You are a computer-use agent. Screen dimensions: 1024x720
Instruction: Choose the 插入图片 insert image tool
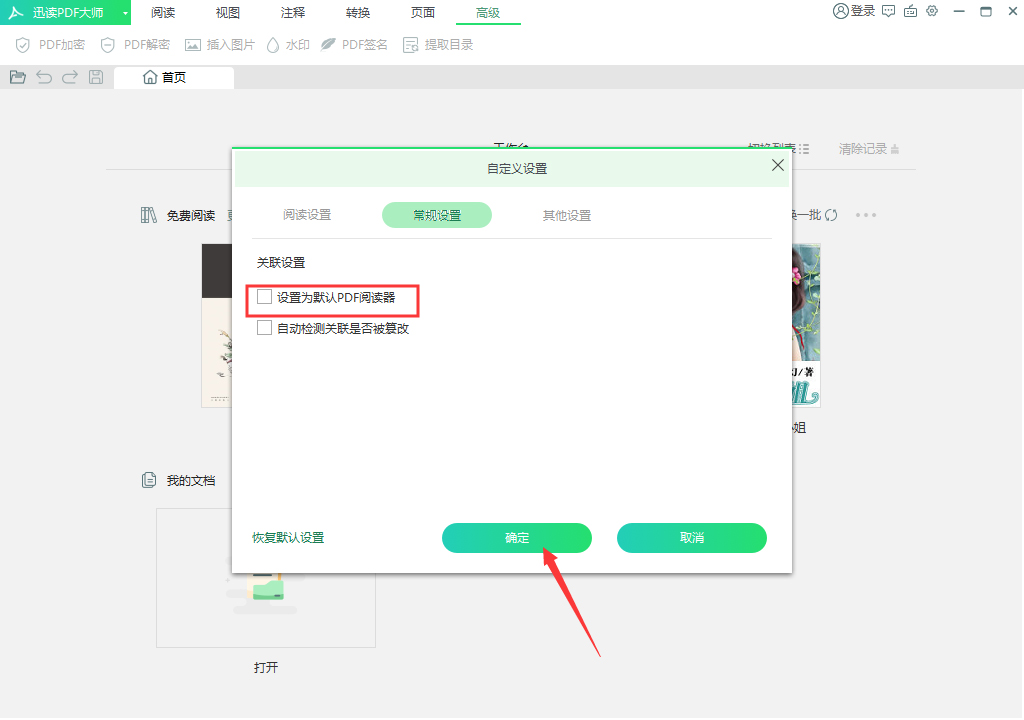pos(219,44)
